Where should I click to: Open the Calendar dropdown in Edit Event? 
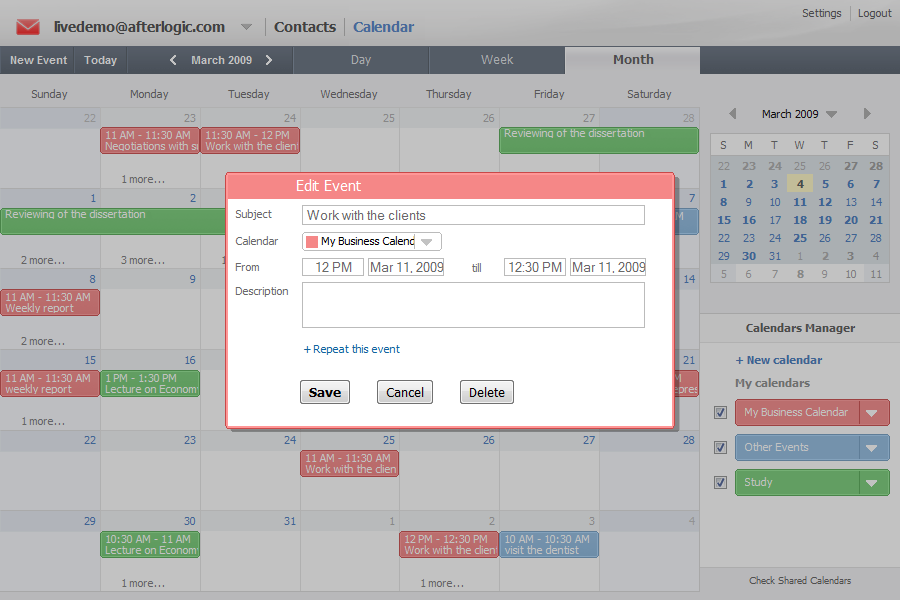point(427,242)
